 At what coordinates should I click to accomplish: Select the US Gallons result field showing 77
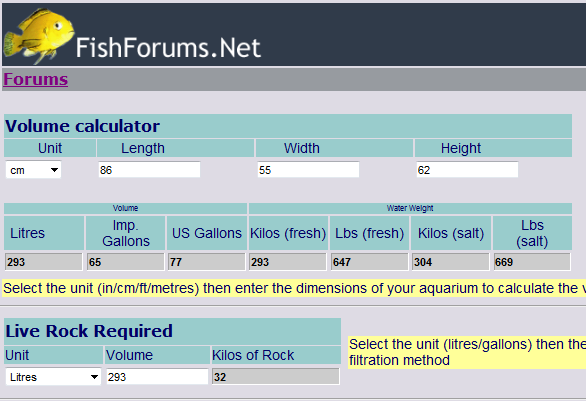[x=207, y=262]
